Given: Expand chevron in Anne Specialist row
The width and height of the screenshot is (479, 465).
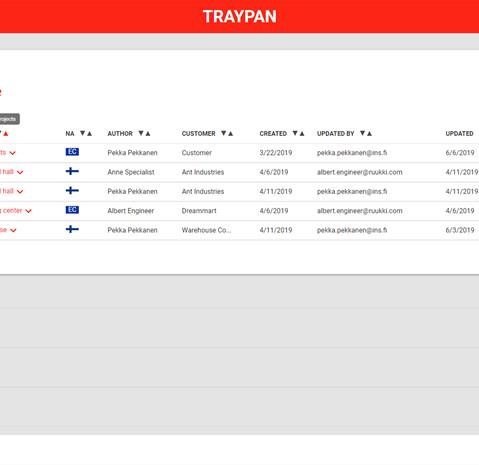Looking at the screenshot, I should click(x=20, y=172).
